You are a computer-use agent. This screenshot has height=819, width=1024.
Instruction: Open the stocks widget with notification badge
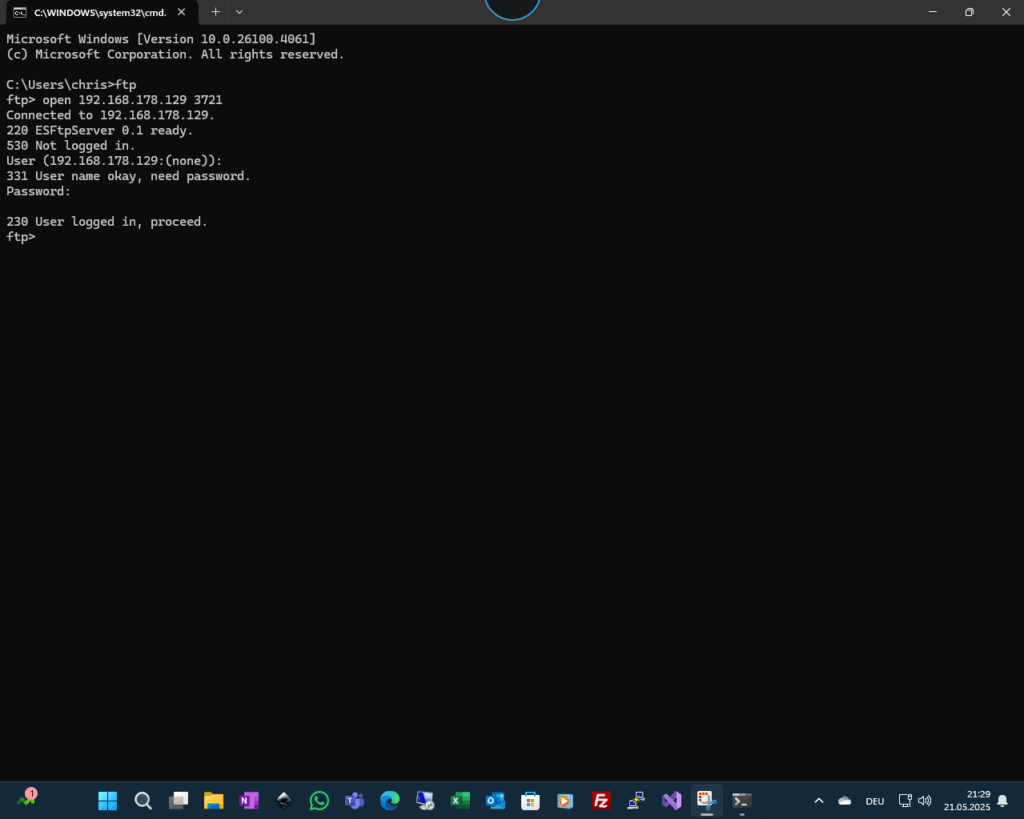(x=27, y=798)
